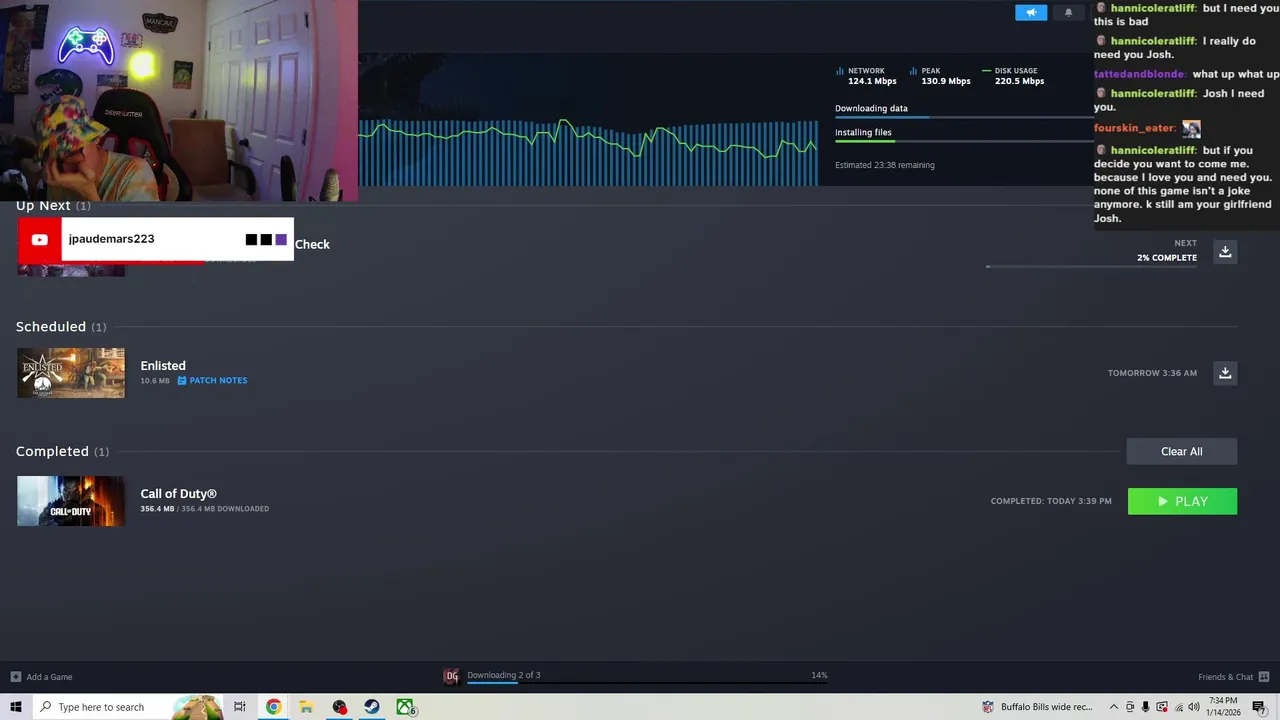Click the Clear All button
Screen dimensions: 1280x720
[x=1182, y=451]
